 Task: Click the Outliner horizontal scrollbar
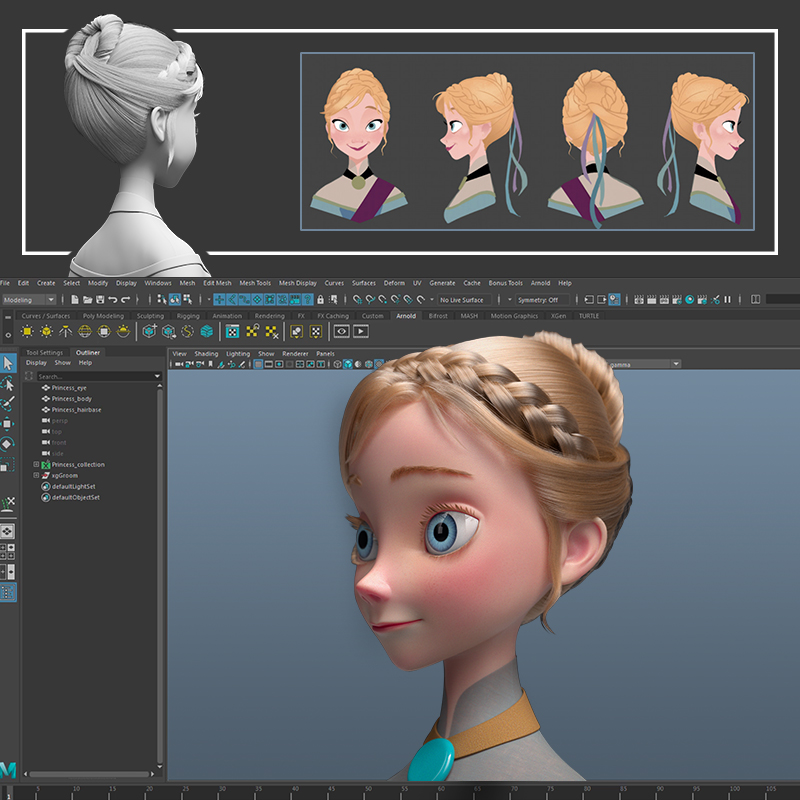tap(89, 774)
